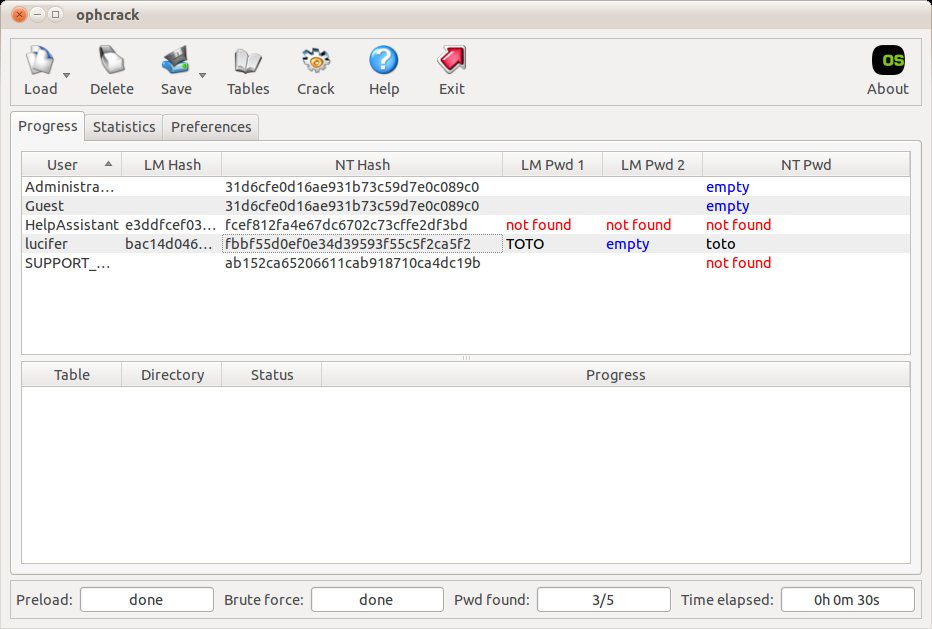Expand the Save dropdown arrow

click(x=202, y=75)
